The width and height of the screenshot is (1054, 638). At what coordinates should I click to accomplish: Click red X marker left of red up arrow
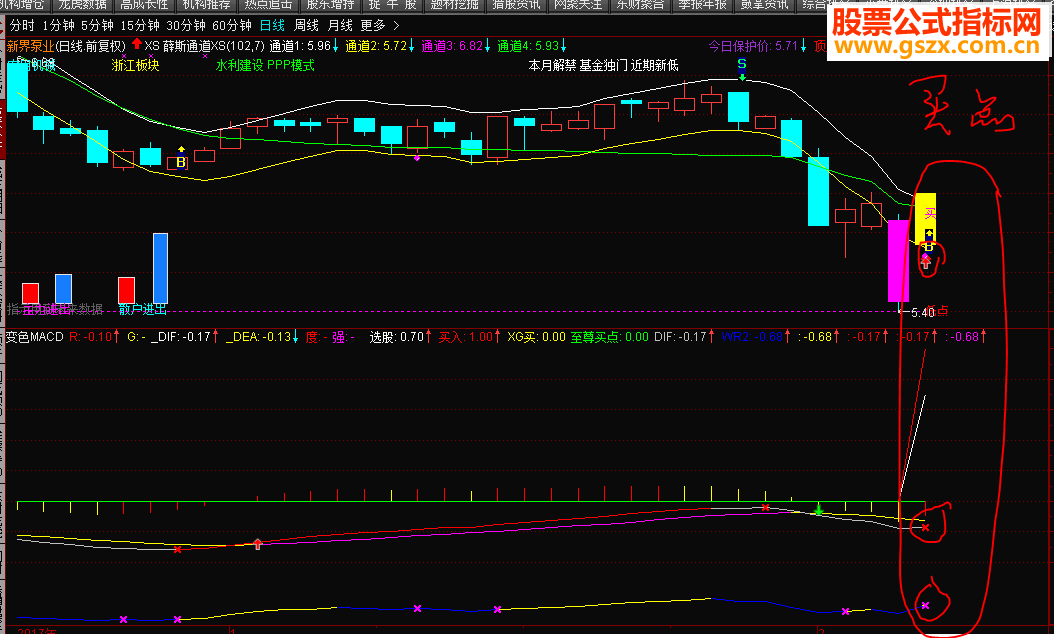177,550
